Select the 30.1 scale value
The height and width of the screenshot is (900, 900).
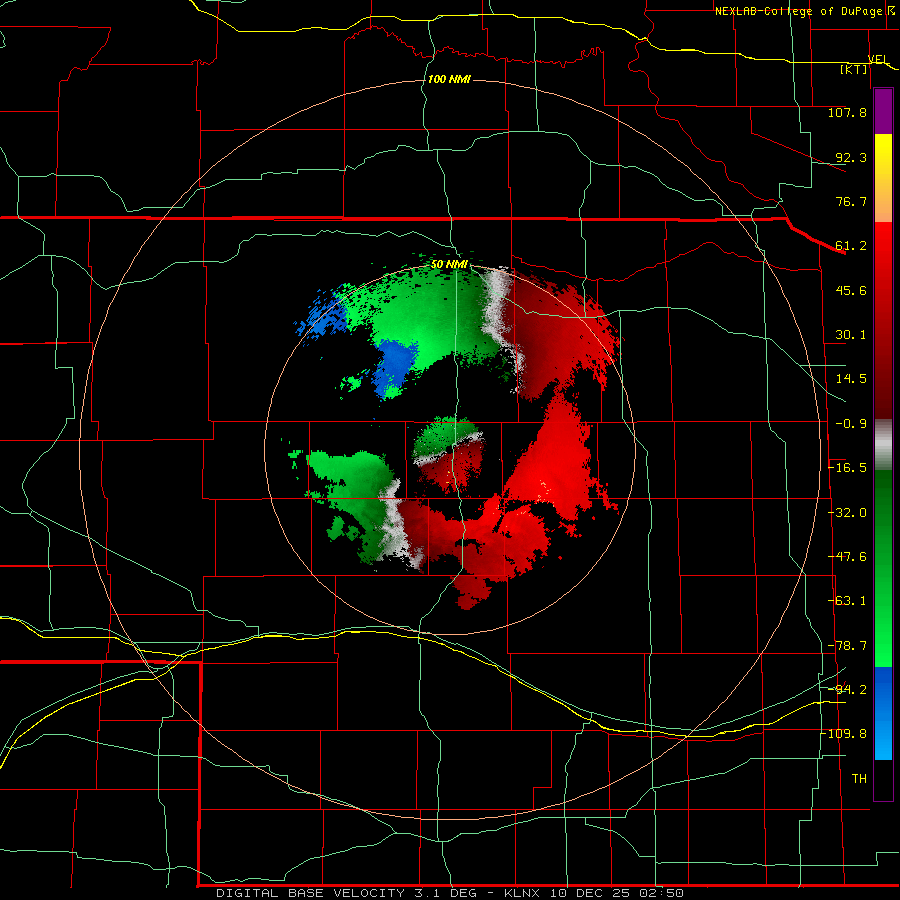851,335
